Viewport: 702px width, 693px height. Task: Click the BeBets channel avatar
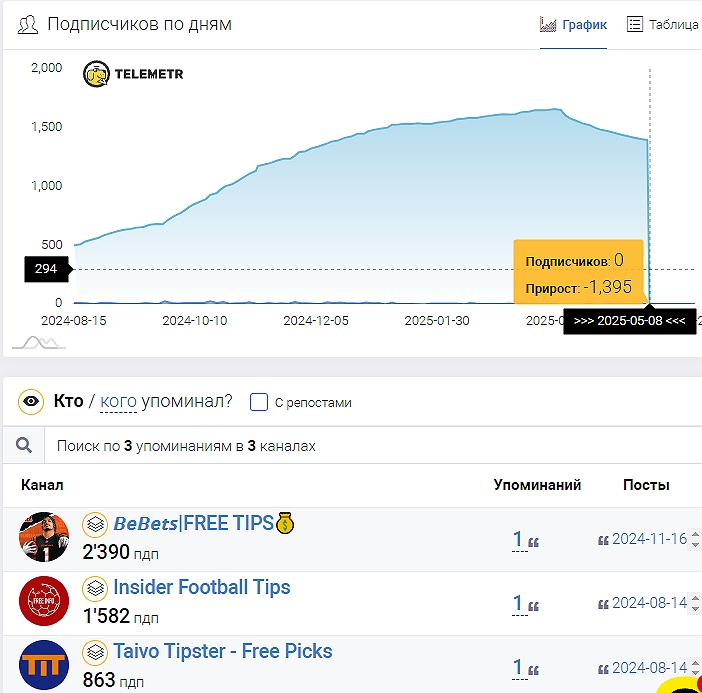(x=44, y=538)
